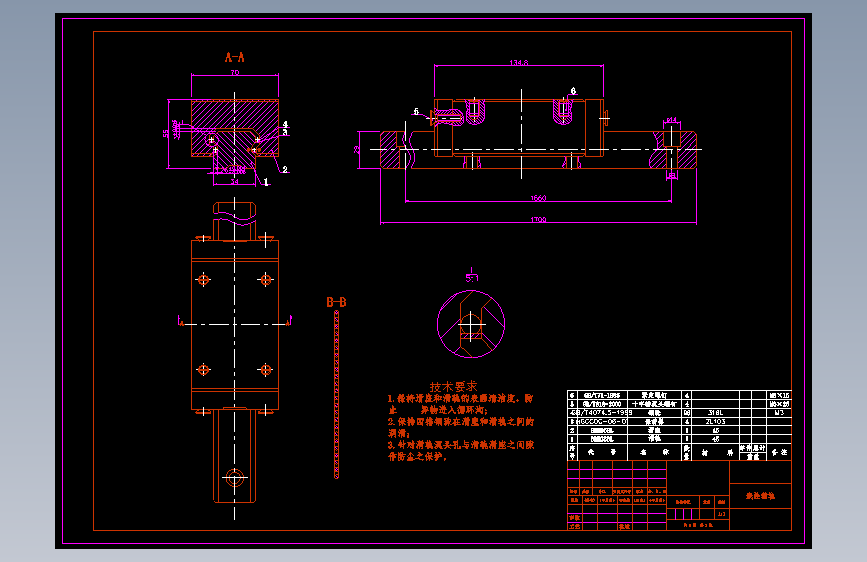Screen dimensions: 867x562
Task: Click part callout number 1 in section A-A
Action: [x=266, y=181]
